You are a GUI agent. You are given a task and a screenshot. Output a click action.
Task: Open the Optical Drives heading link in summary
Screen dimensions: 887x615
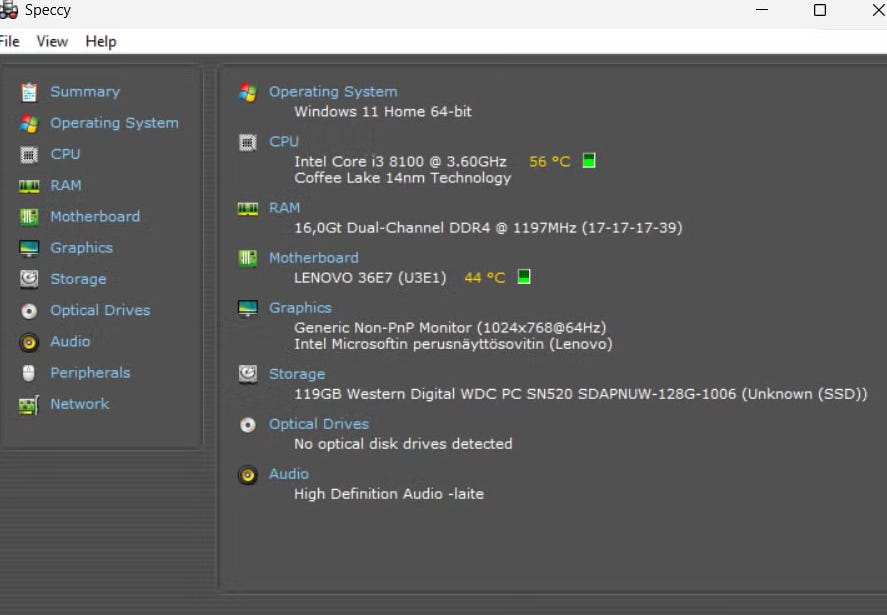point(318,424)
